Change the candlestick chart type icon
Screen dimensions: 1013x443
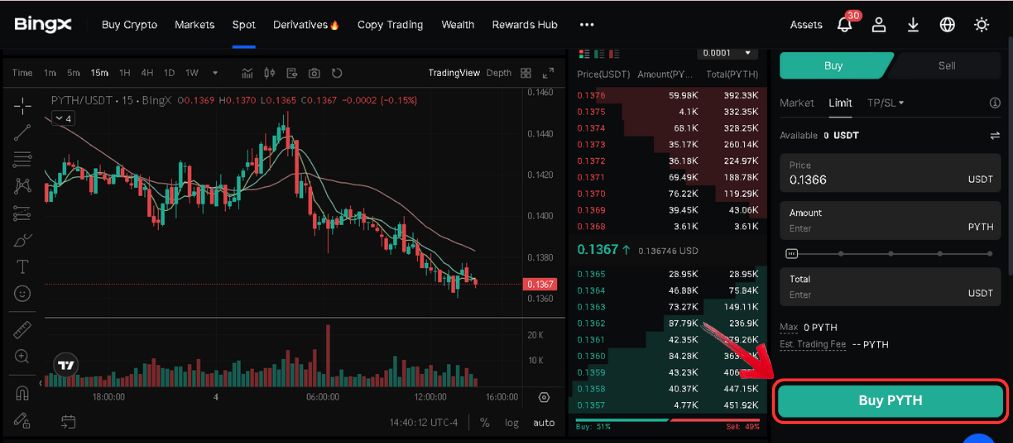click(269, 73)
